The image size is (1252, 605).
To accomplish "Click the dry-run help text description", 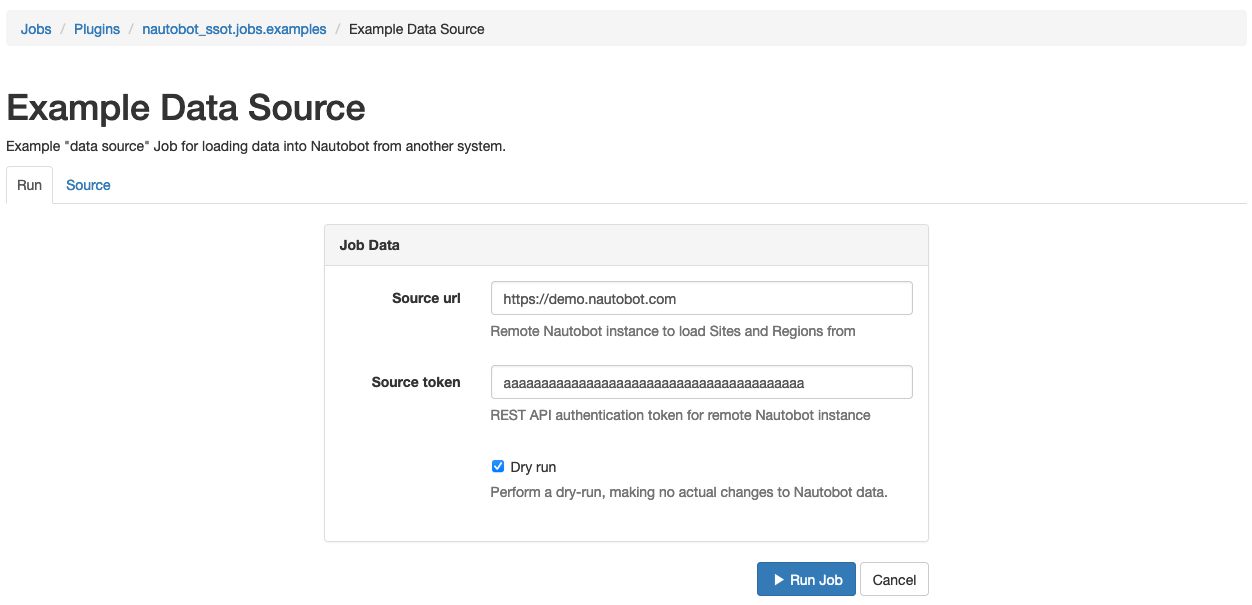I will [689, 492].
